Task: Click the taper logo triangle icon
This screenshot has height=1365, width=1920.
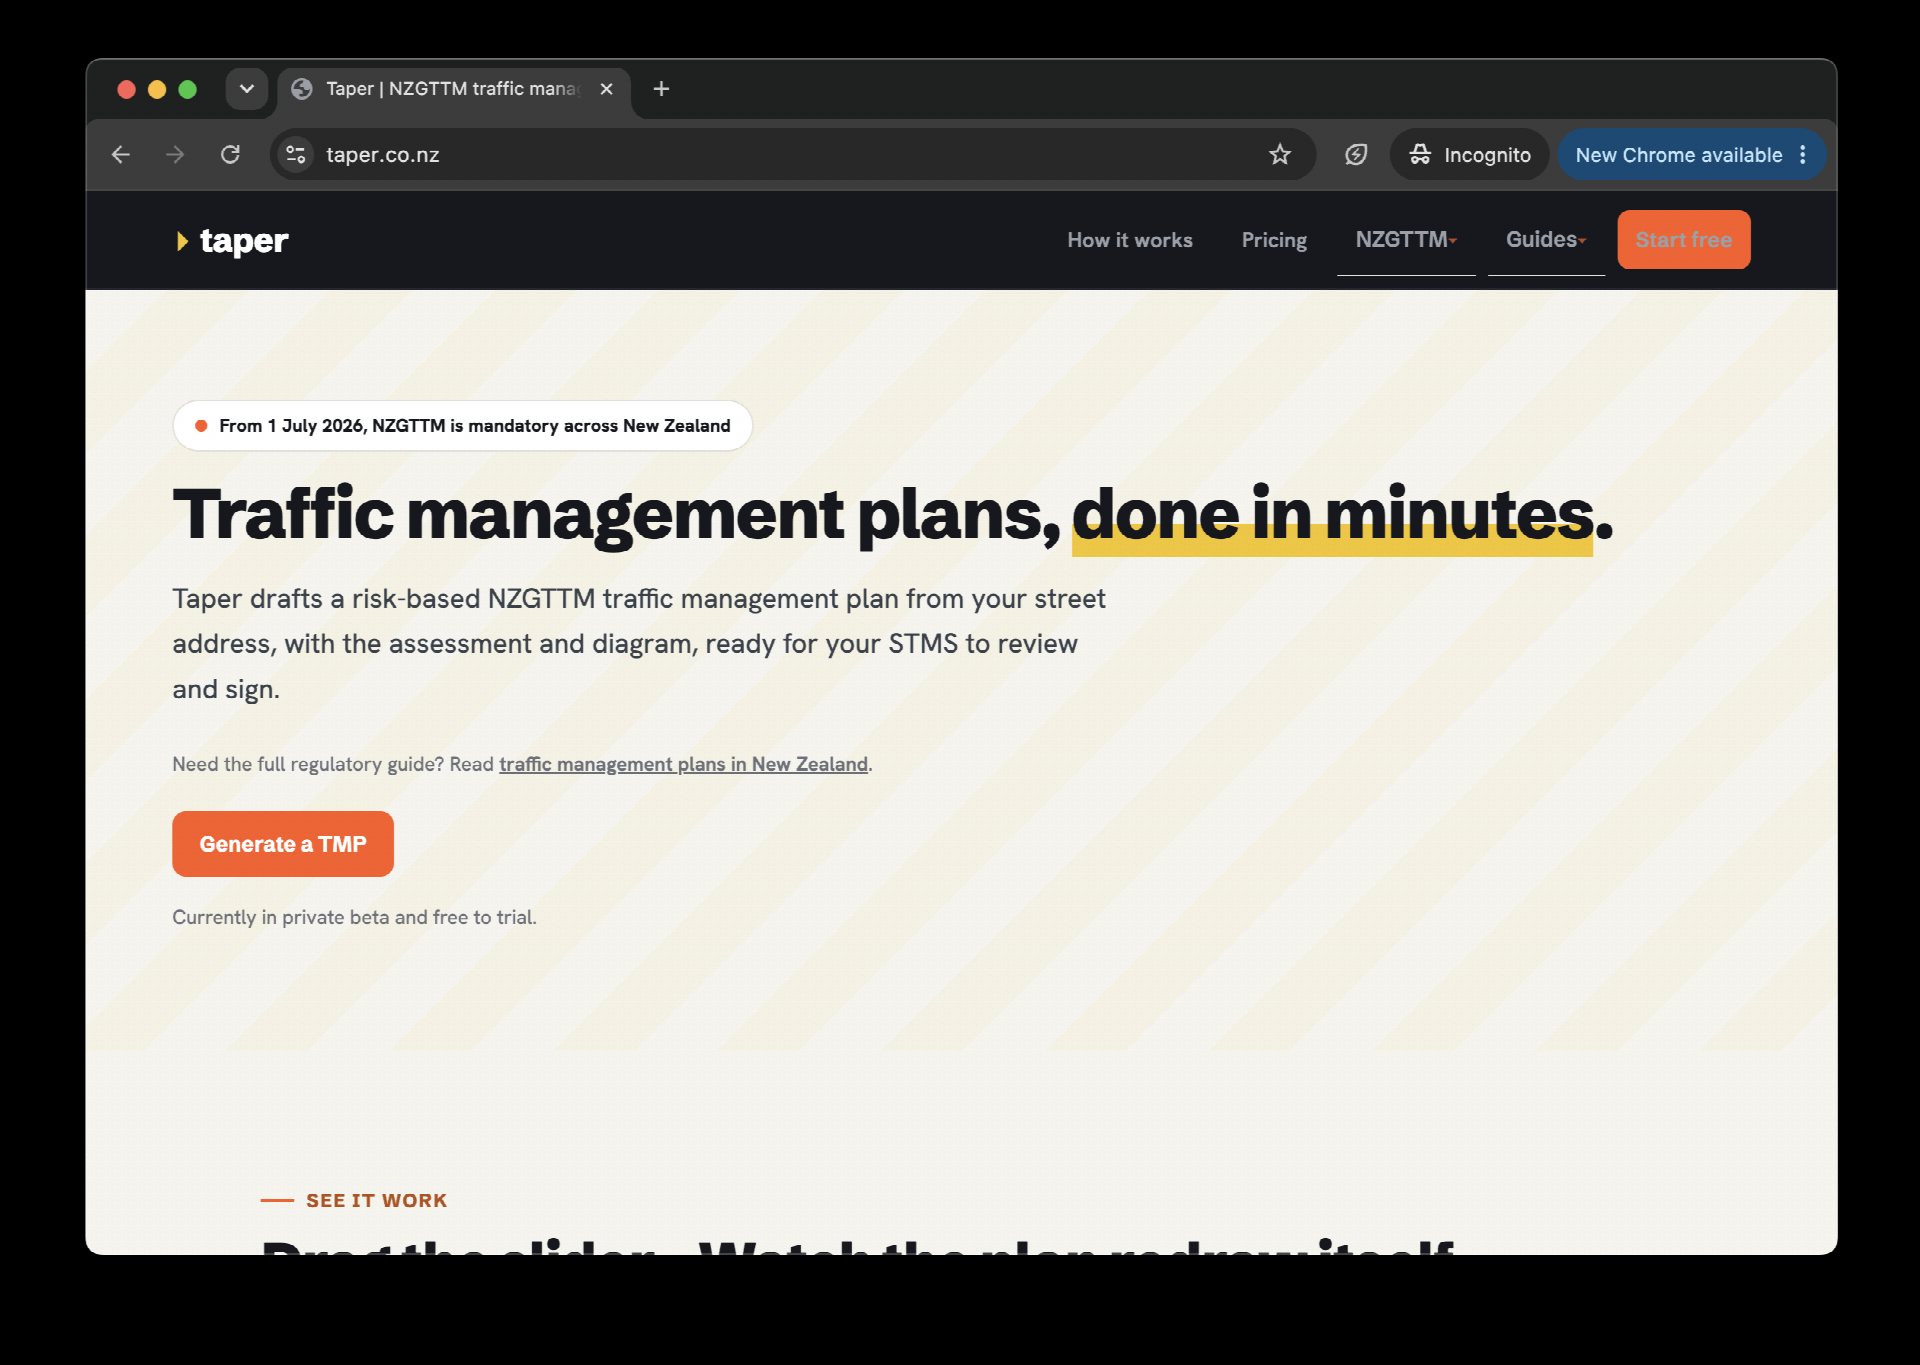Action: [x=182, y=241]
